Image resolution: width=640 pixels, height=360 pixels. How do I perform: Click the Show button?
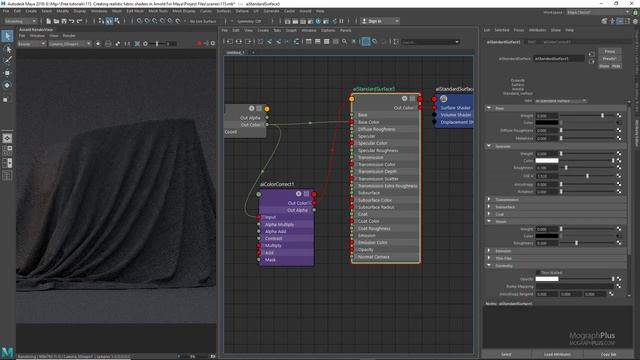[x=604, y=66]
